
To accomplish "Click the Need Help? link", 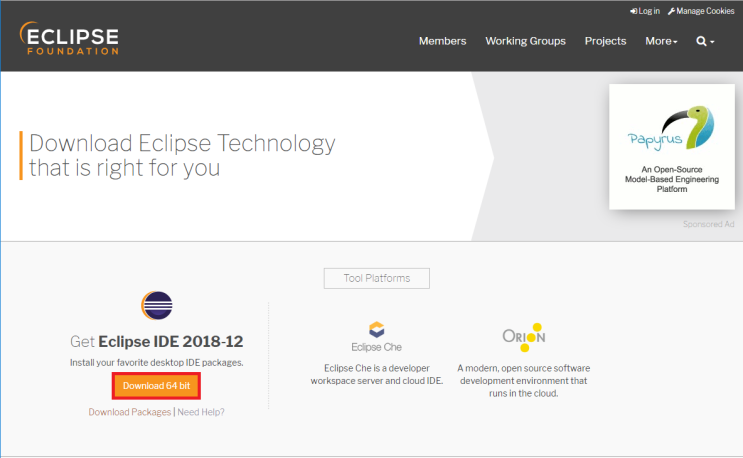I will 201,412.
